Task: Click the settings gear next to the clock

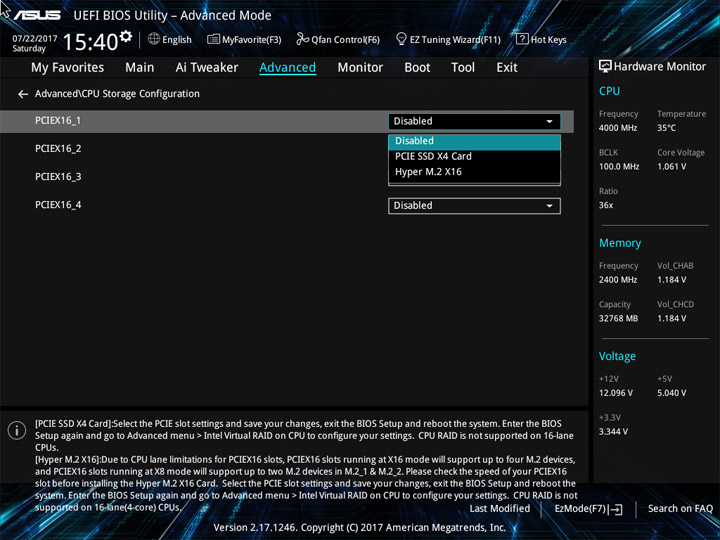Action: click(125, 36)
